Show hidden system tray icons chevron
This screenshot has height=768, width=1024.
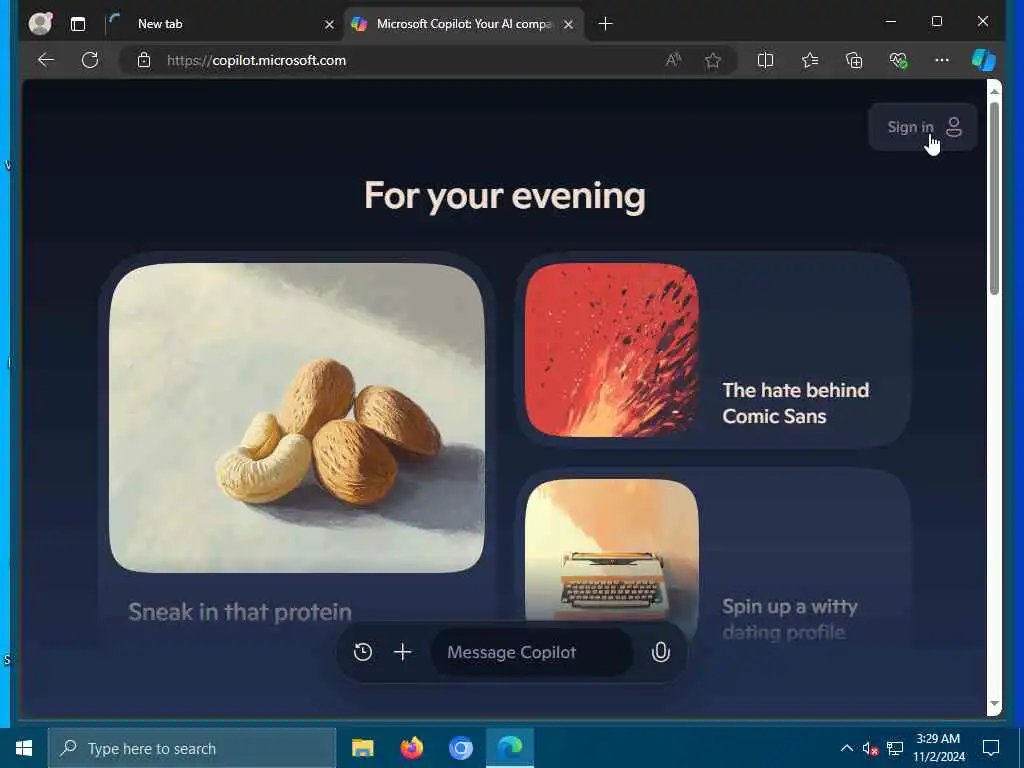[846, 748]
